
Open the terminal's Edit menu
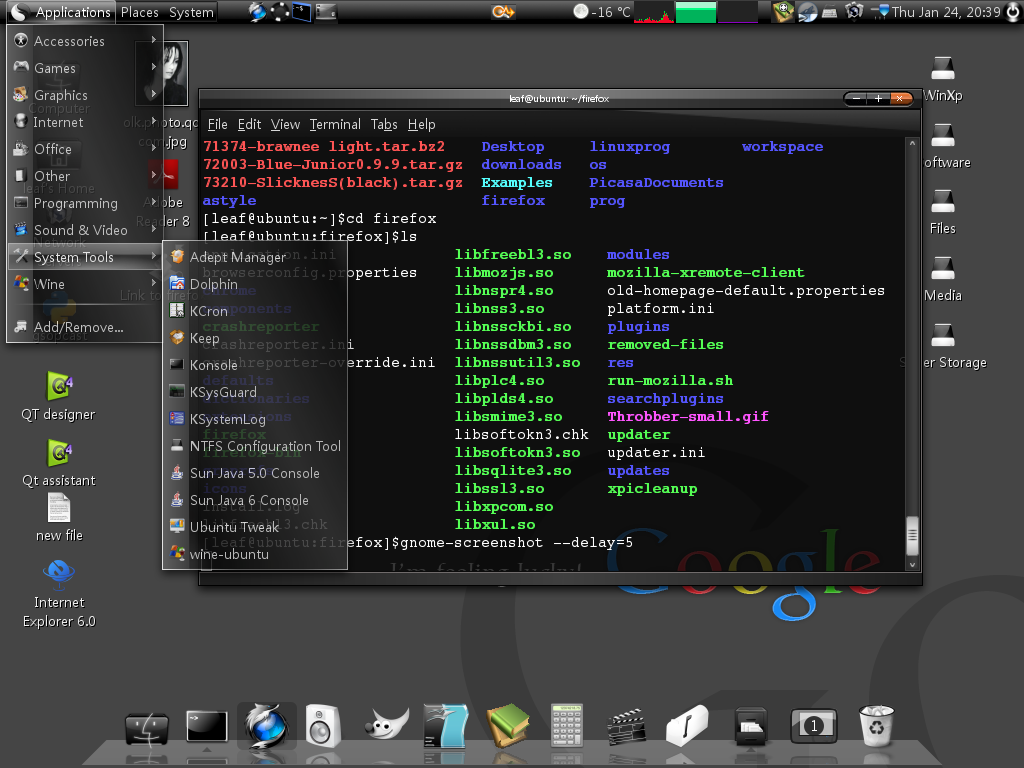click(249, 124)
